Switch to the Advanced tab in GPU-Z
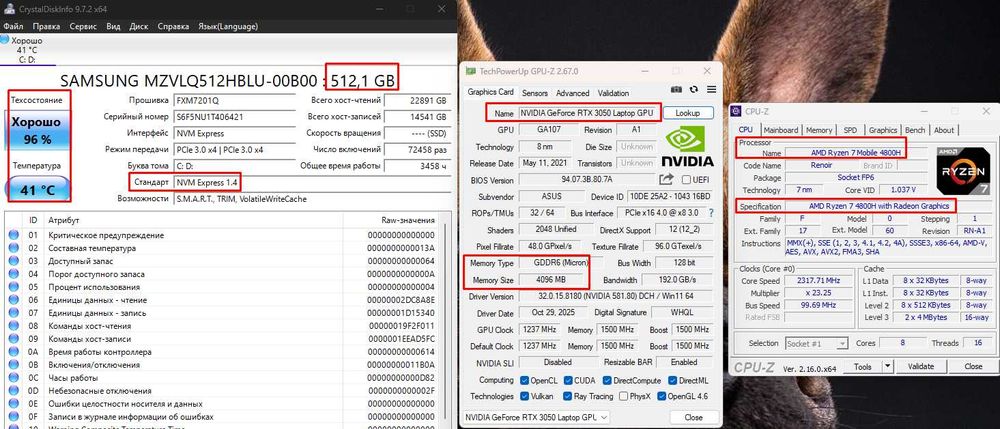1000x429 pixels. tap(572, 93)
